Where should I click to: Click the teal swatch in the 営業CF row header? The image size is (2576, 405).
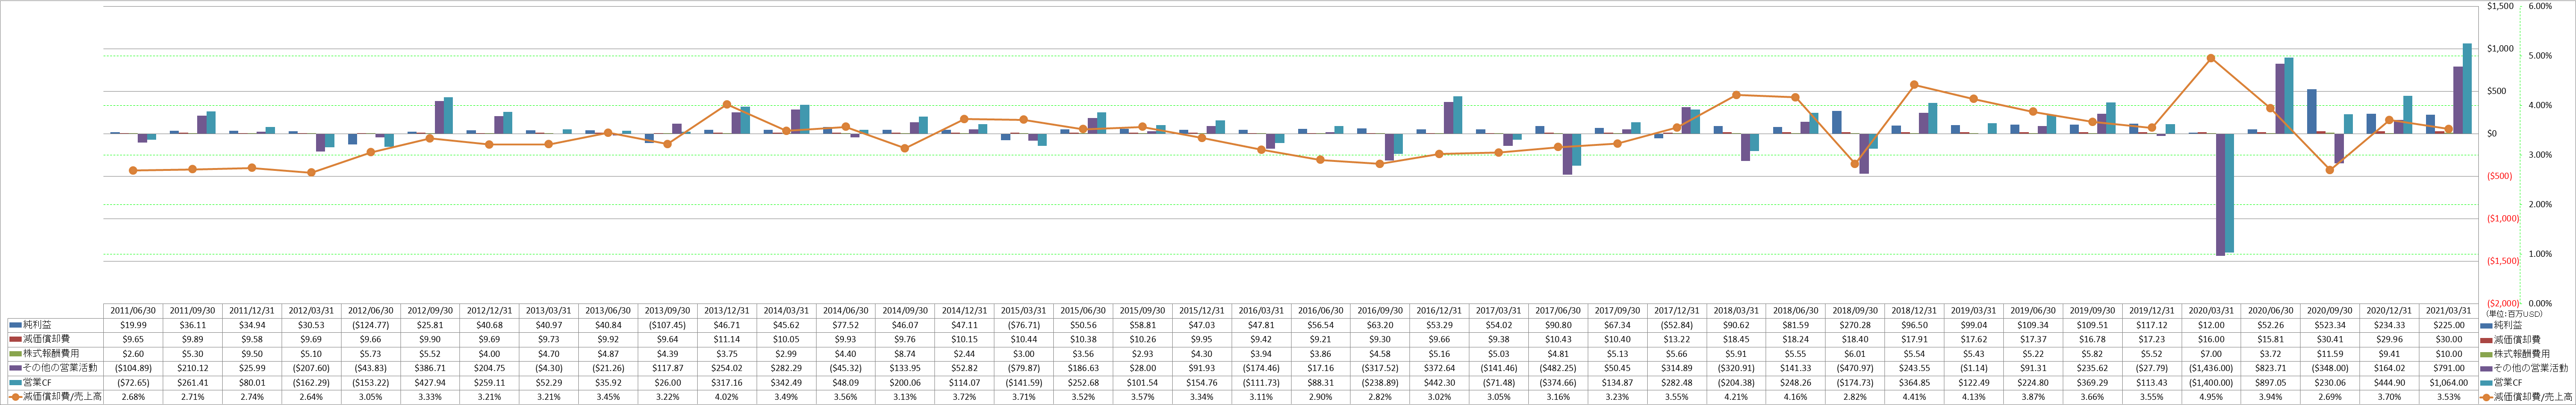click(x=15, y=382)
